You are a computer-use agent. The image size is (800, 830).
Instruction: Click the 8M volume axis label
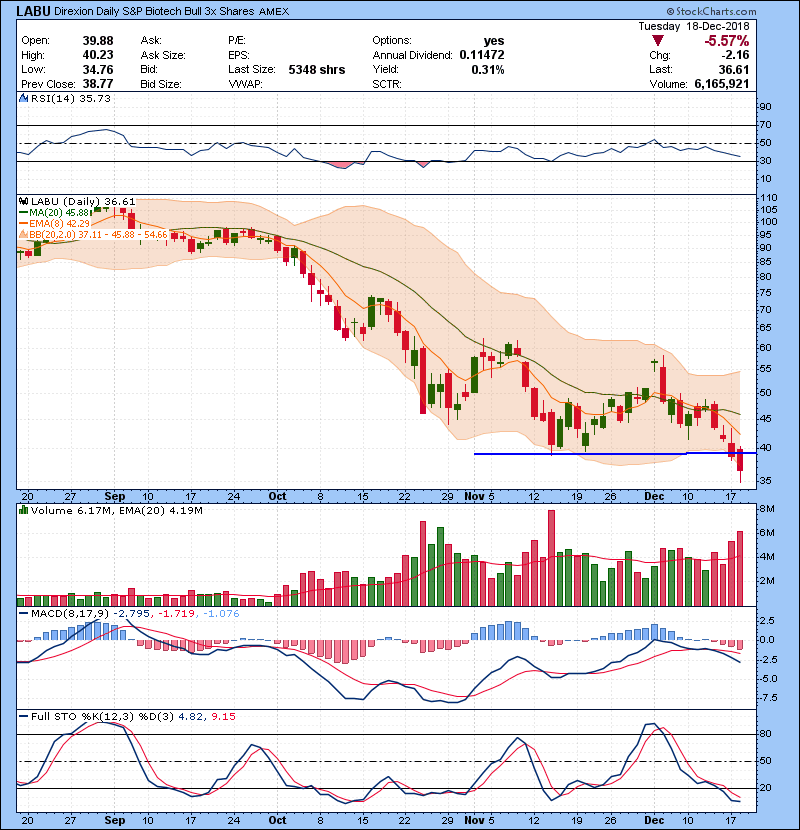coord(767,509)
